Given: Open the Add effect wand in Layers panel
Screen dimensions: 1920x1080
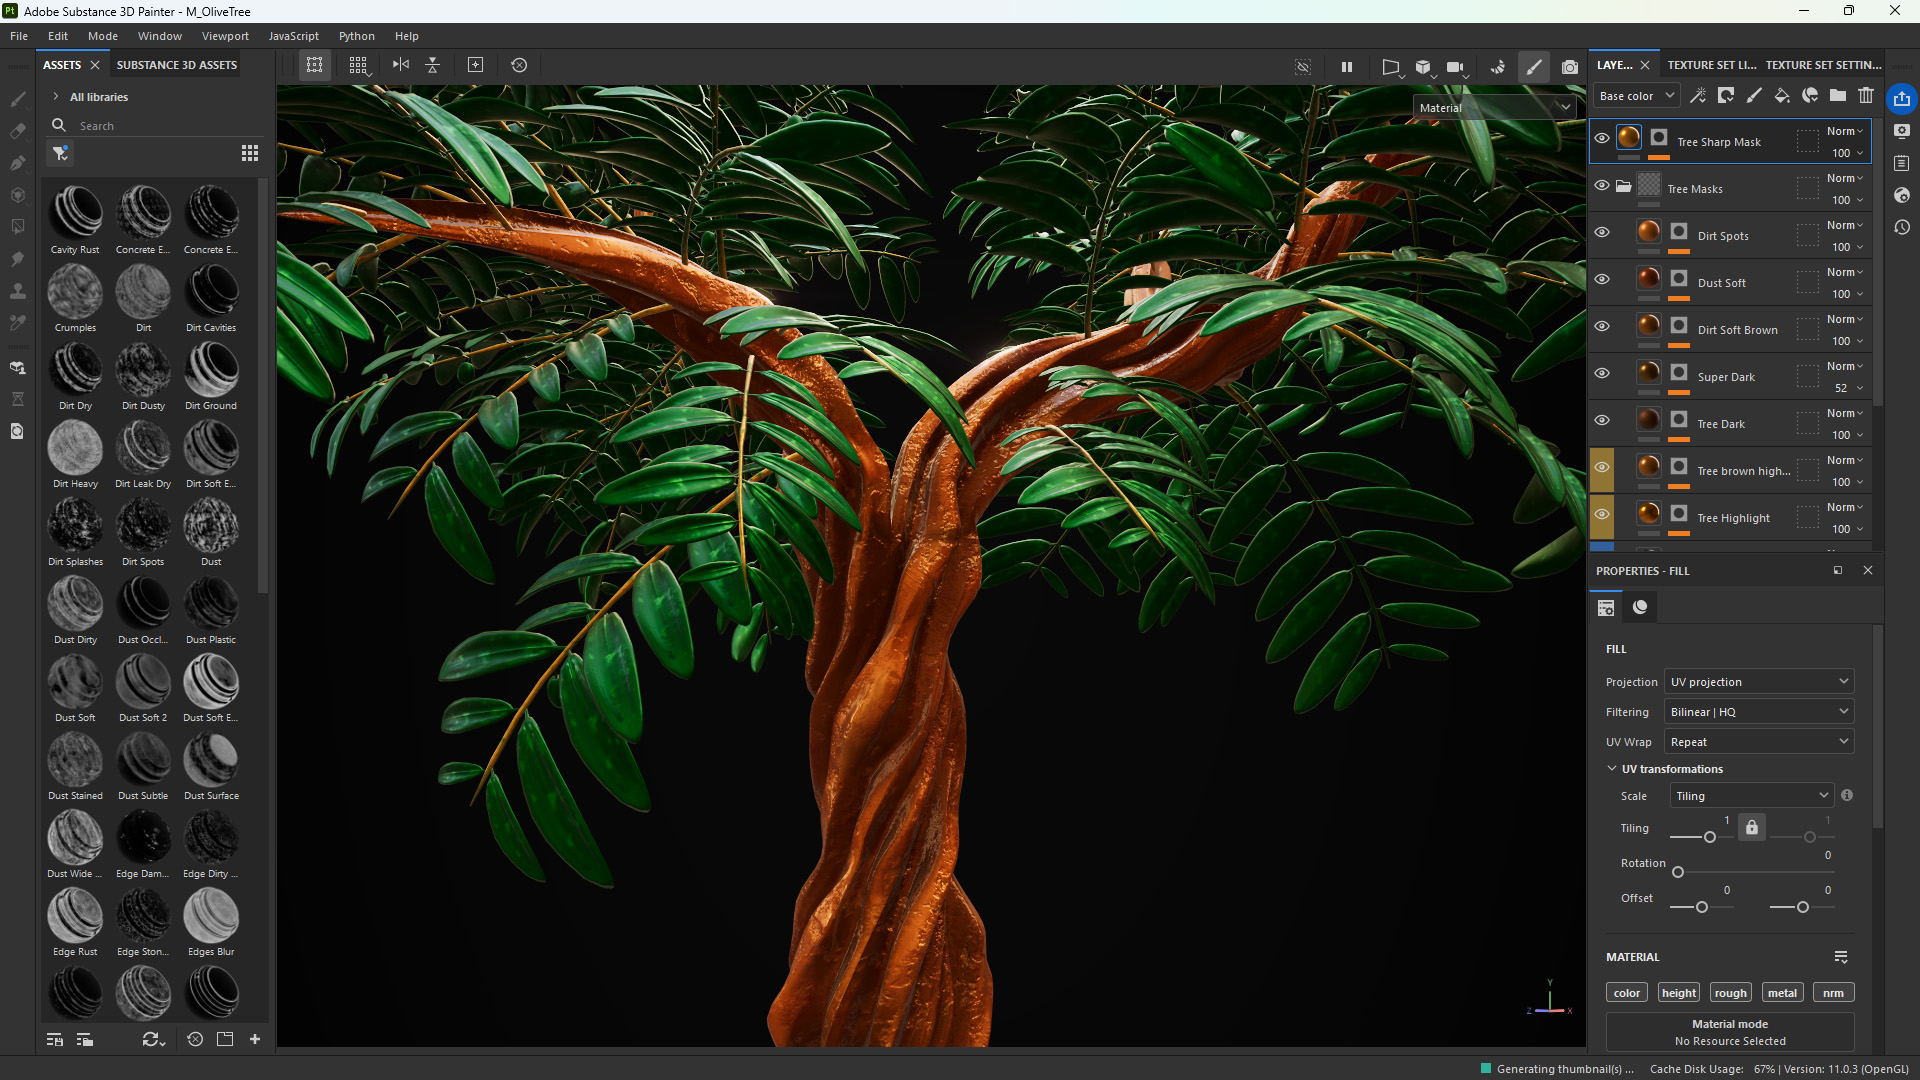Looking at the screenshot, I should (1699, 95).
